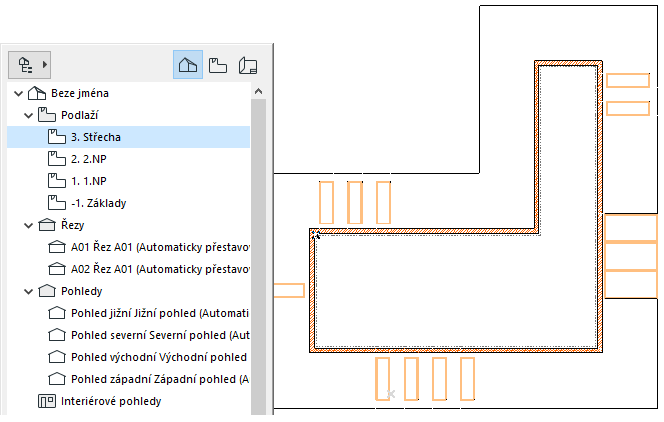Switch to Layout Book icon
Screen dimensions: 664x422
[x=248, y=66]
